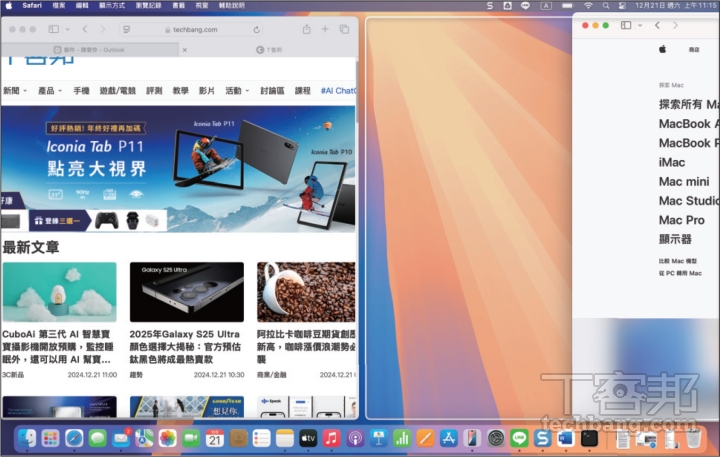
Task: Open the 討論區 section link
Action: pos(272,90)
